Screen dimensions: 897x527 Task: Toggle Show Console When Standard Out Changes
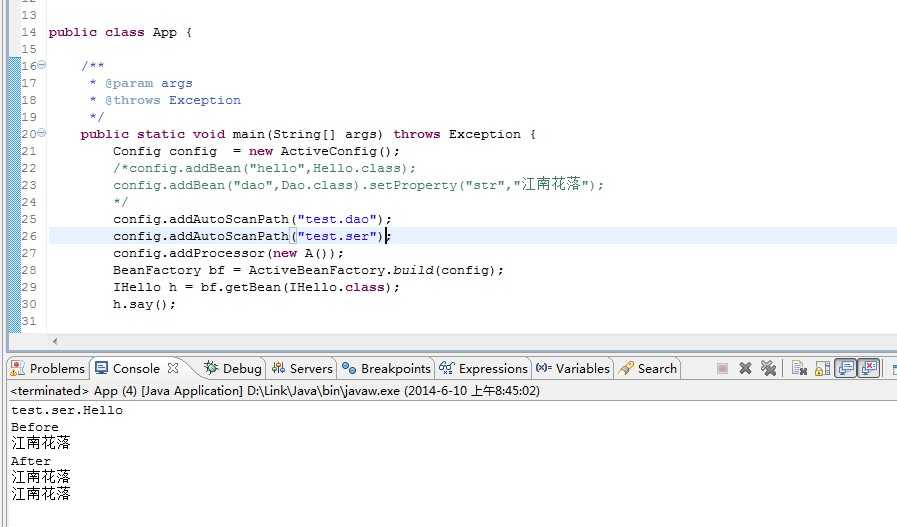[x=846, y=368]
